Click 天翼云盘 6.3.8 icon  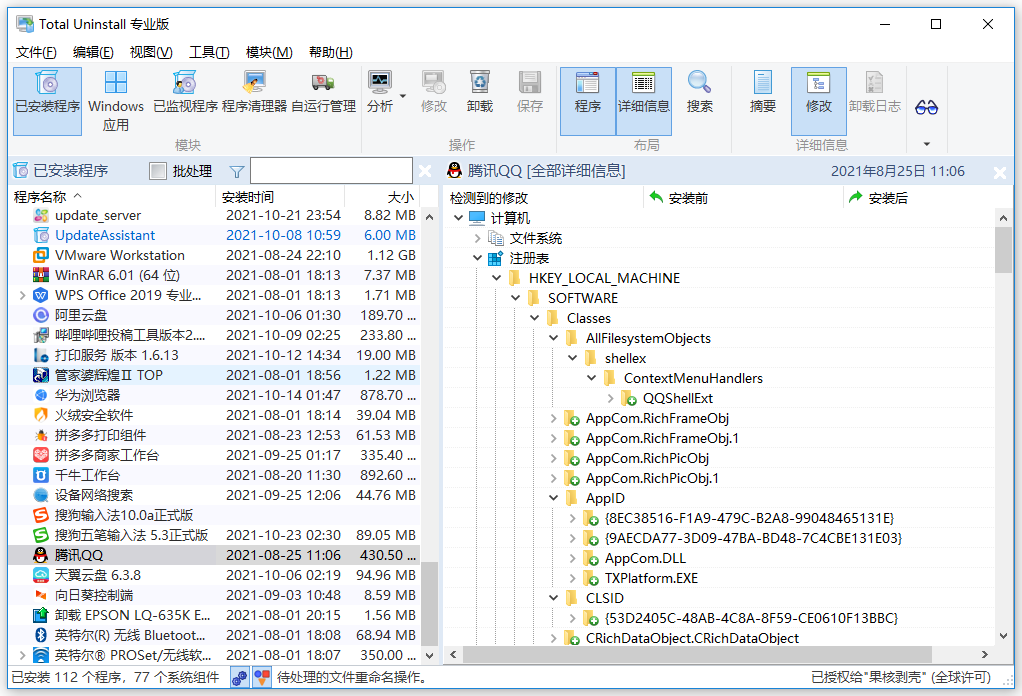(41, 575)
